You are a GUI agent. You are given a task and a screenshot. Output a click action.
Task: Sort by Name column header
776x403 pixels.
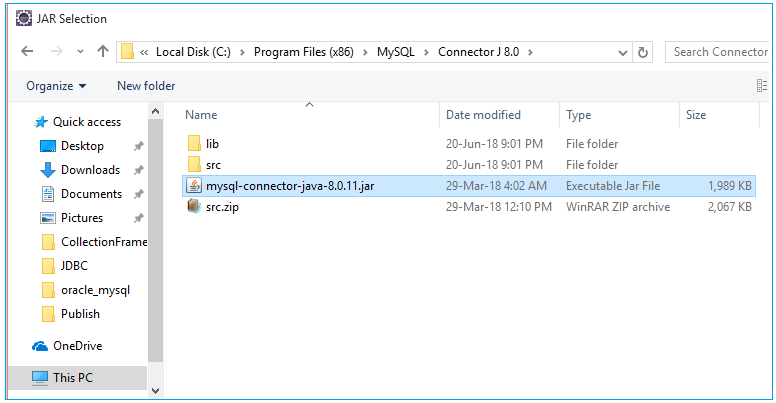click(201, 115)
